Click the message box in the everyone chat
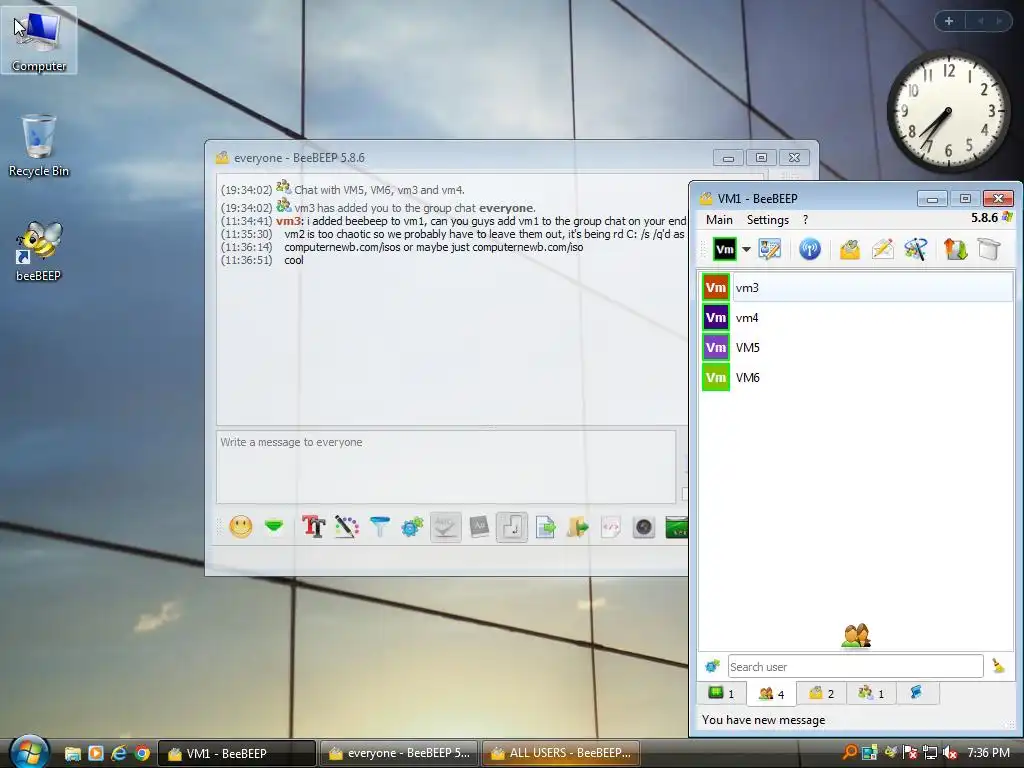Viewport: 1024px width, 768px height. tap(446, 466)
